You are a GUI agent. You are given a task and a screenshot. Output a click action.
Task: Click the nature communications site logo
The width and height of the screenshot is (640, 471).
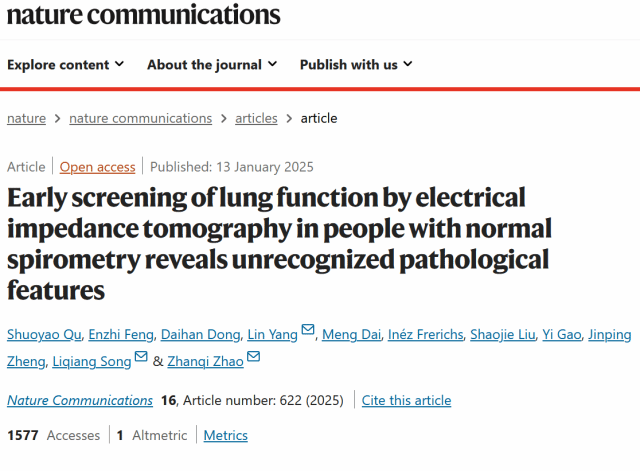pos(140,14)
